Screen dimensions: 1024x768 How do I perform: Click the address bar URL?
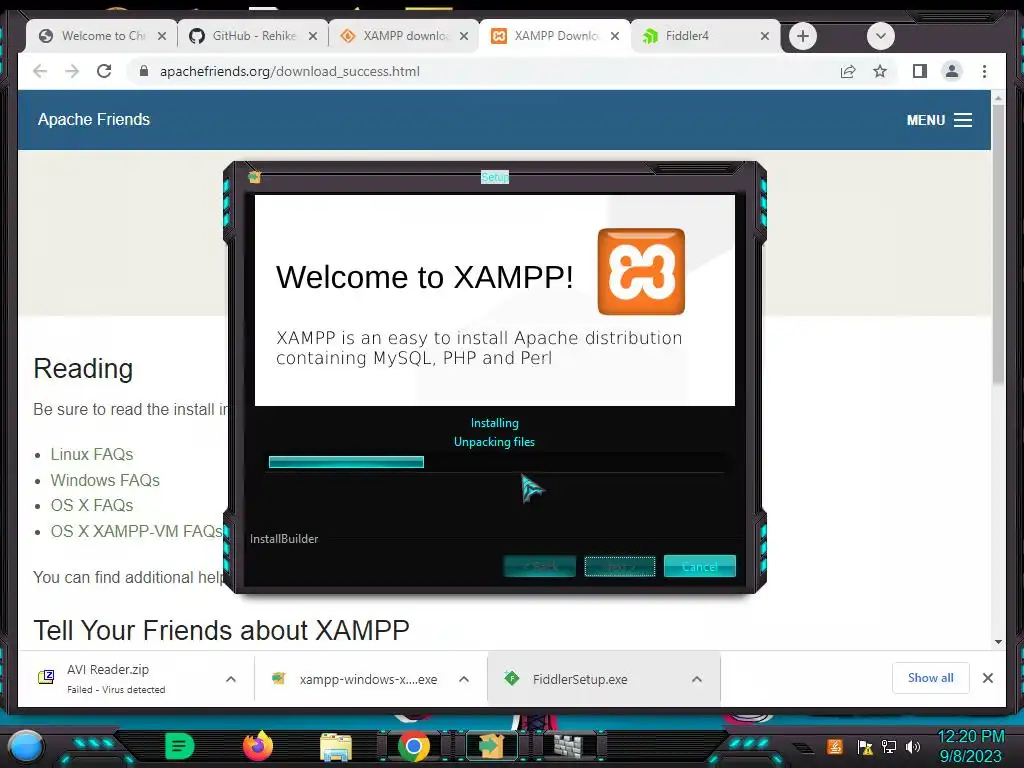click(x=289, y=71)
